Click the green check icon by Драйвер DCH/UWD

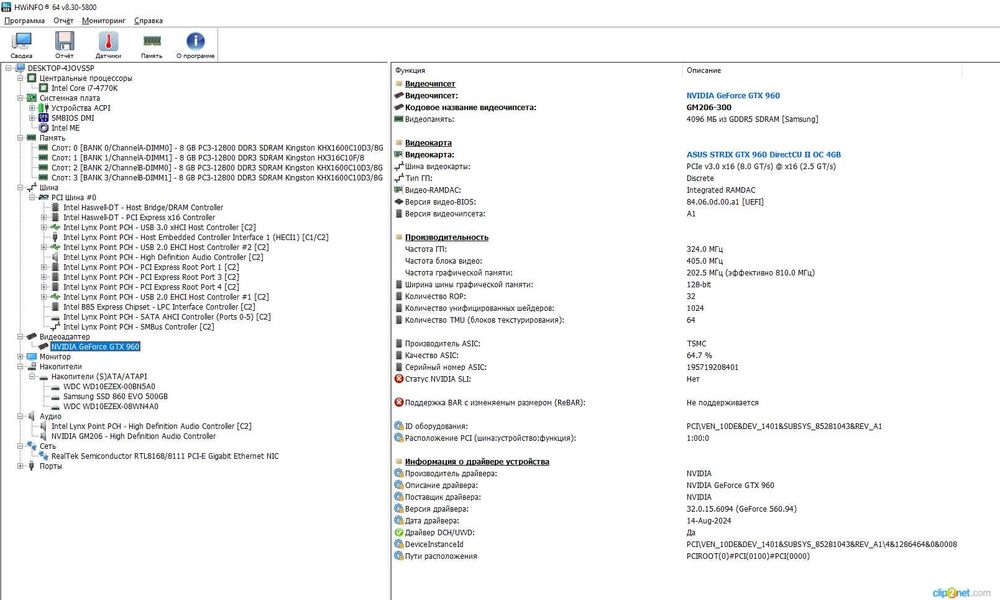tap(399, 532)
